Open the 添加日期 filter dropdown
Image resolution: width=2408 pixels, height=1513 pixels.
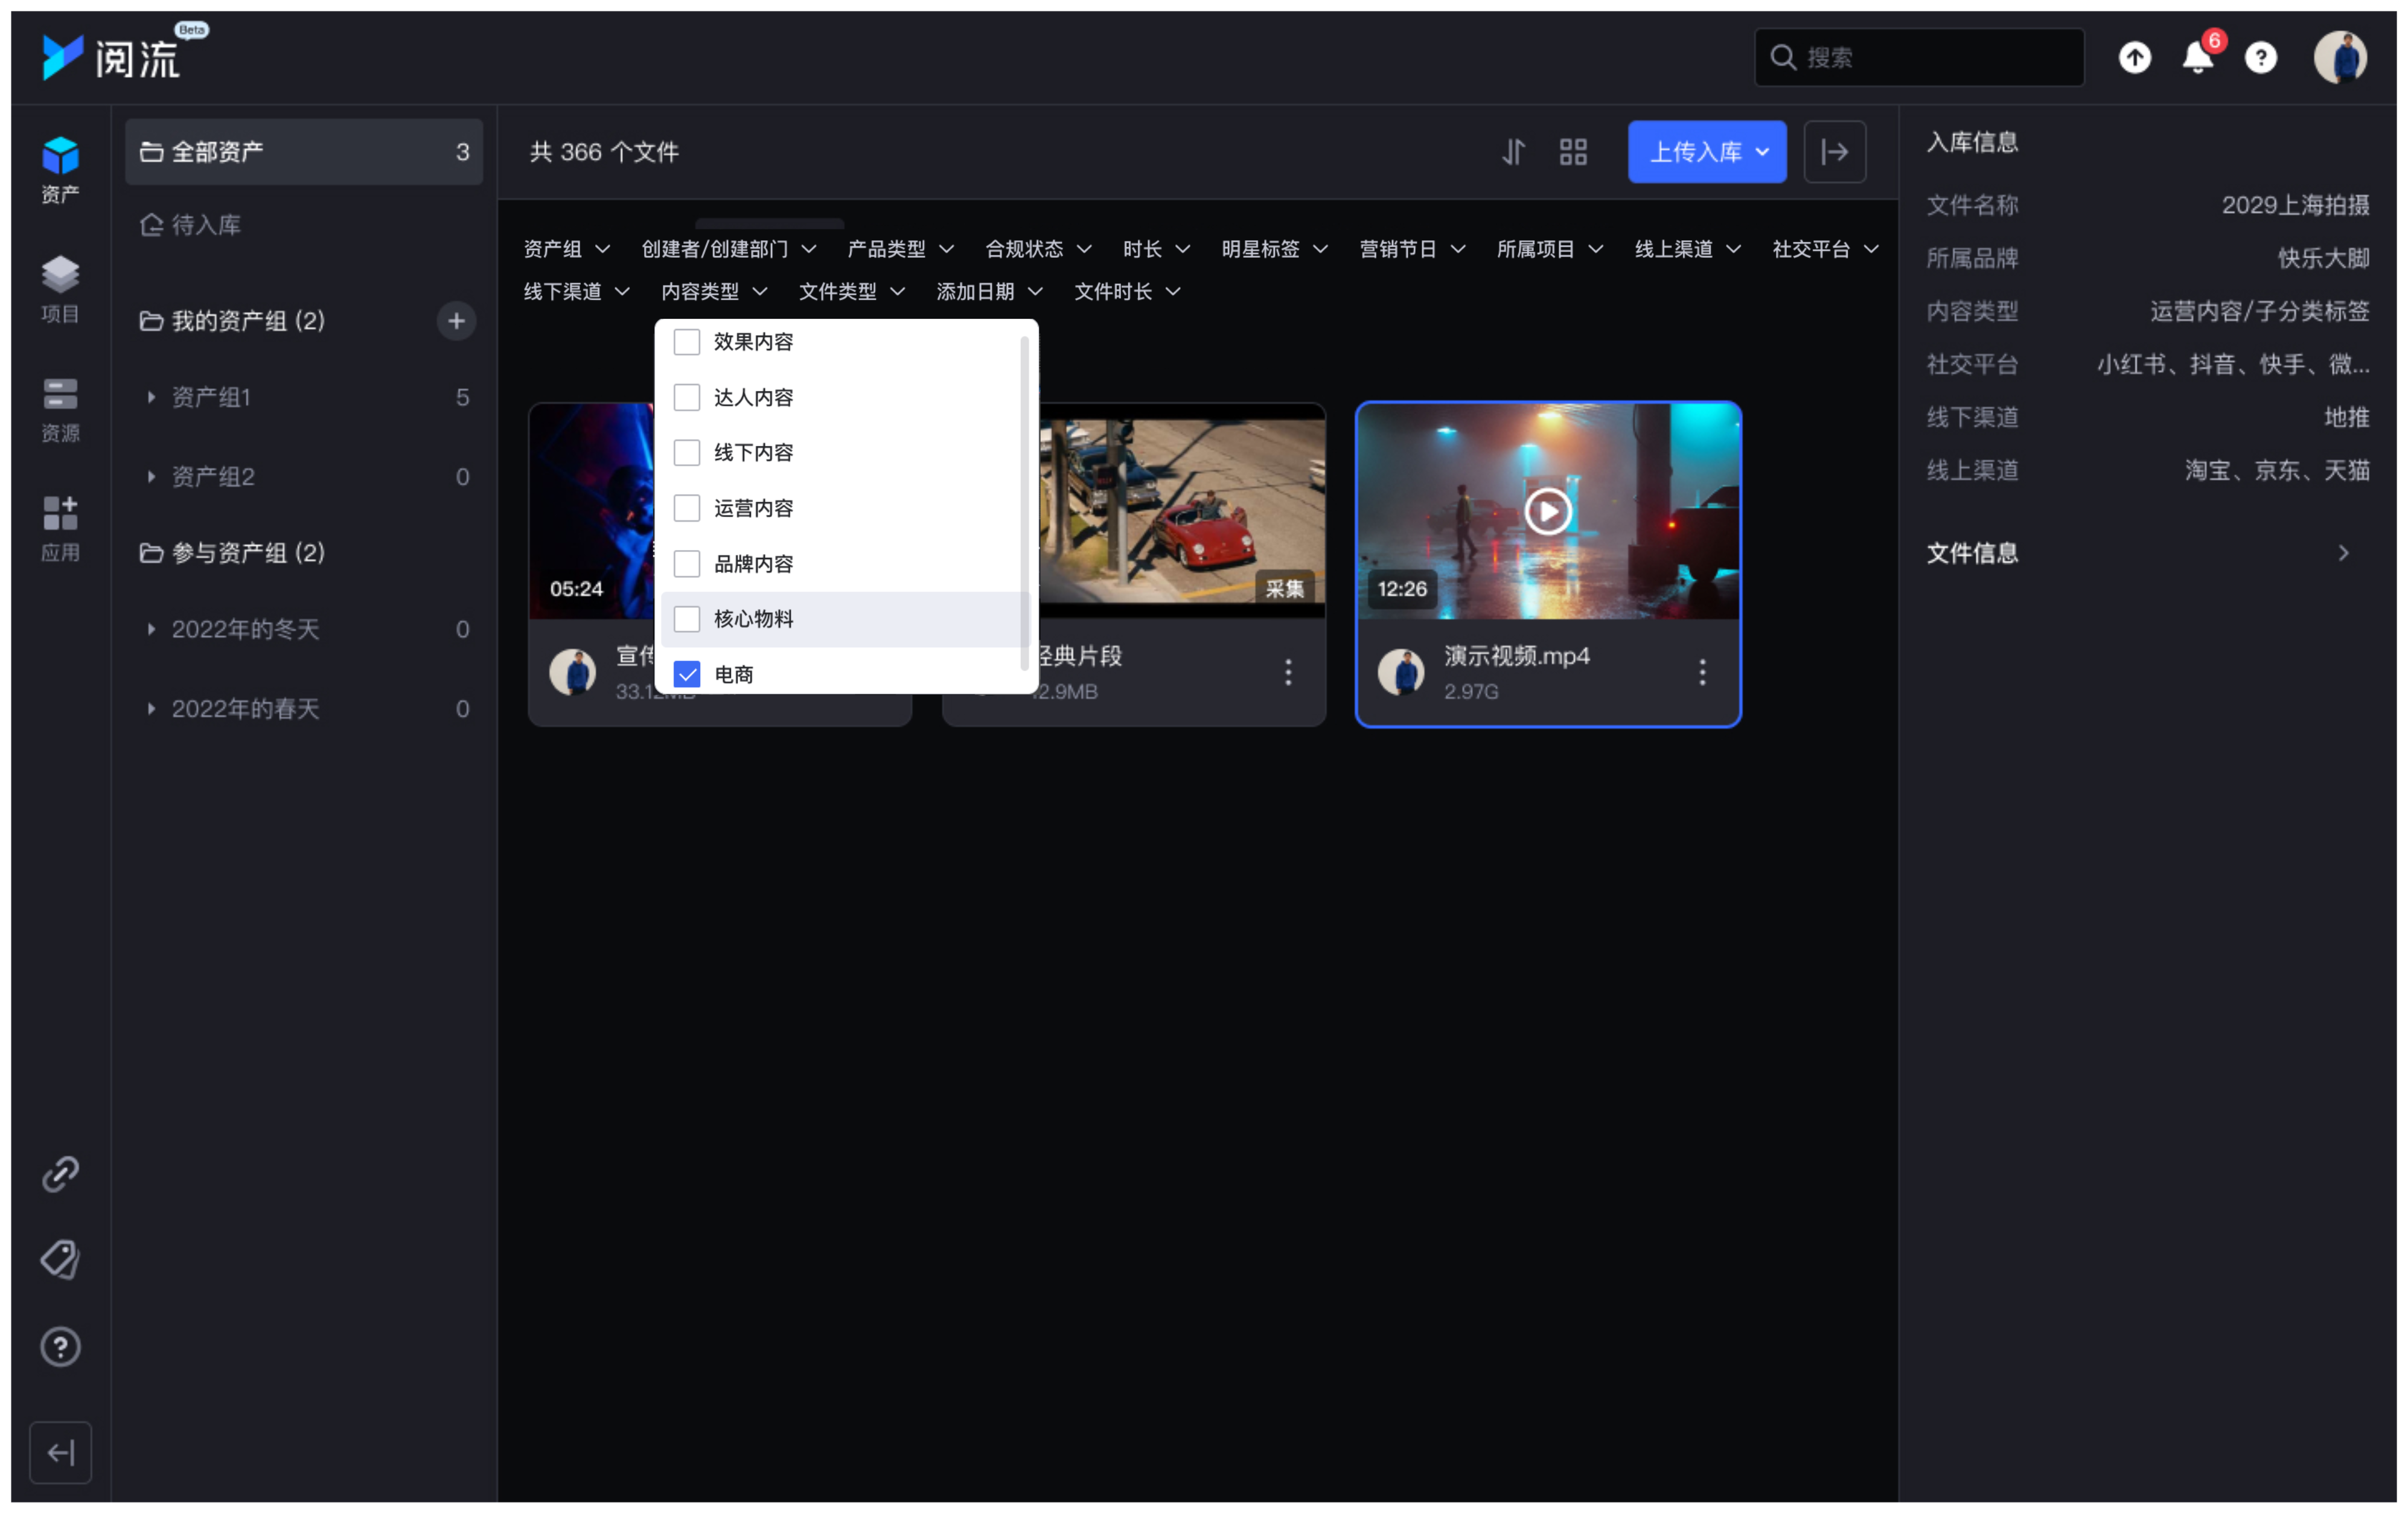[x=990, y=291]
